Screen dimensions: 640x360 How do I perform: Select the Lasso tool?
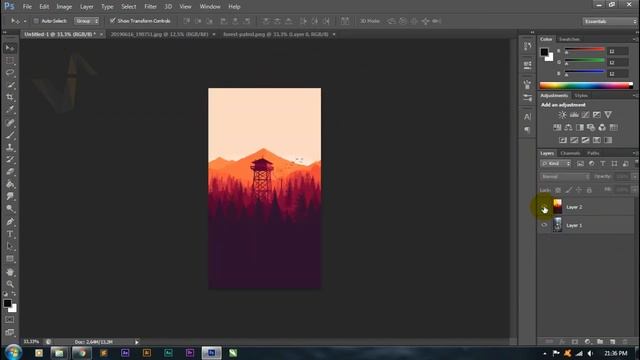click(x=10, y=73)
